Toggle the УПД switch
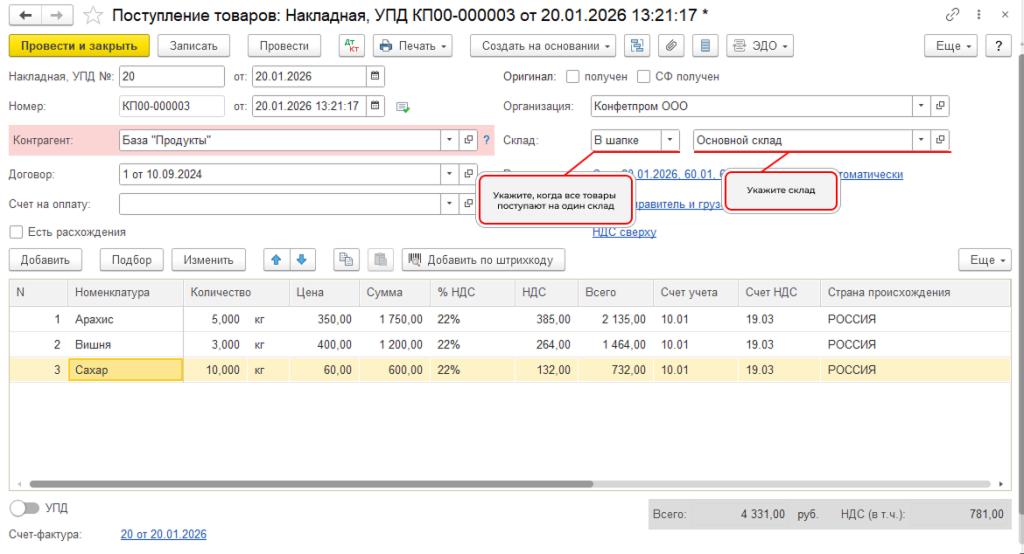Viewport: 1024px width, 554px height. (25, 508)
